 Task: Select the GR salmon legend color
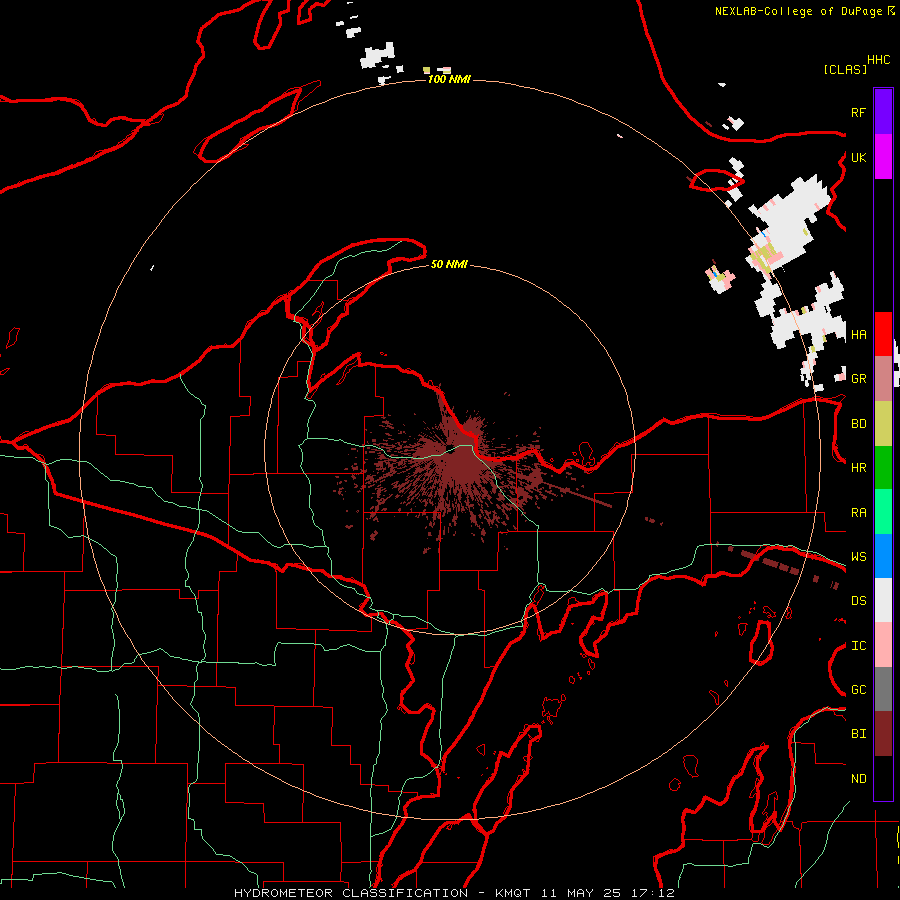(x=883, y=378)
